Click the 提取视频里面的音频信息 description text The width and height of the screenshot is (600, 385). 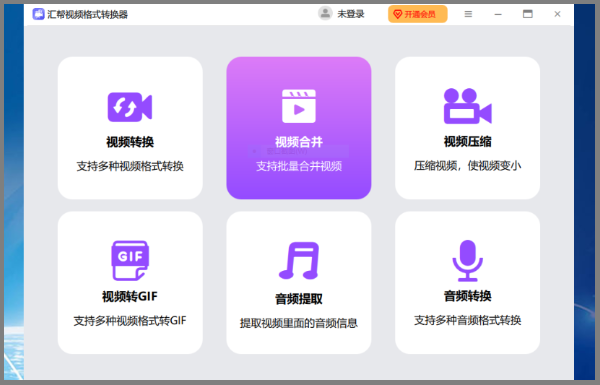click(299, 323)
